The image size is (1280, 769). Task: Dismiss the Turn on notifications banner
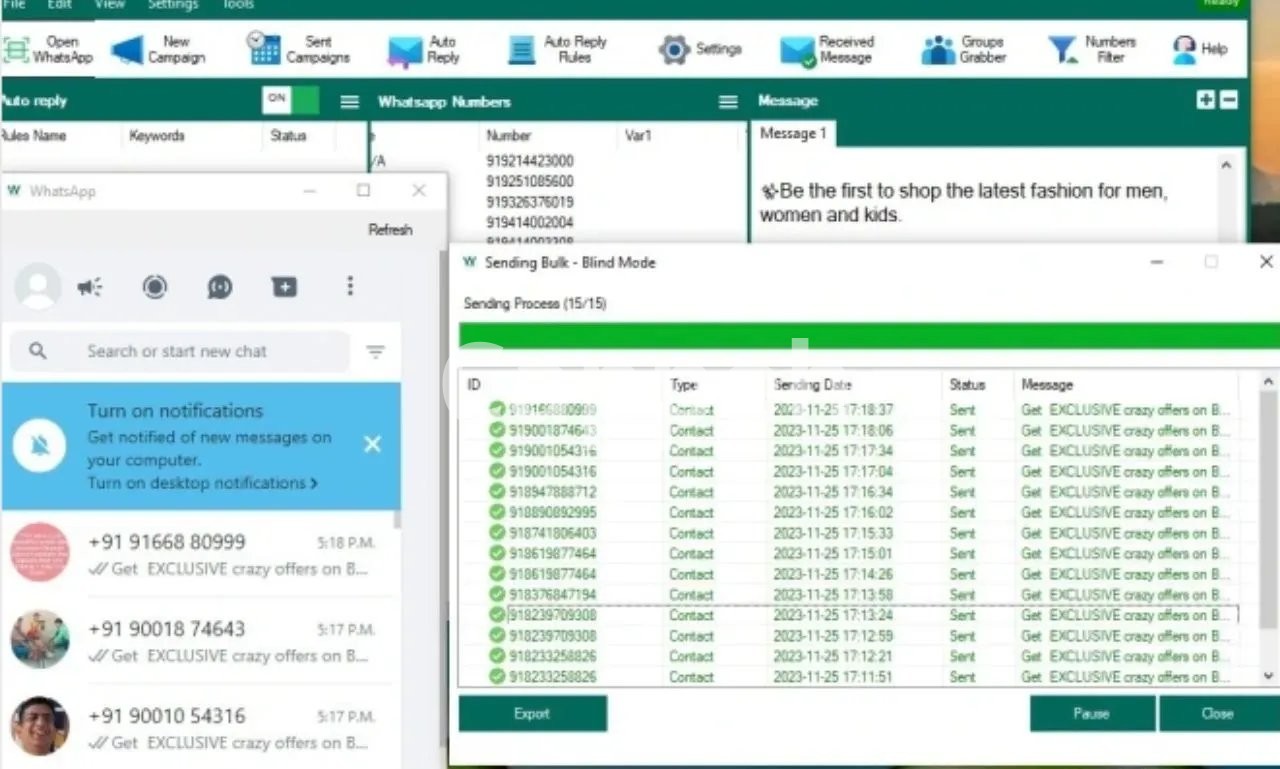[372, 445]
